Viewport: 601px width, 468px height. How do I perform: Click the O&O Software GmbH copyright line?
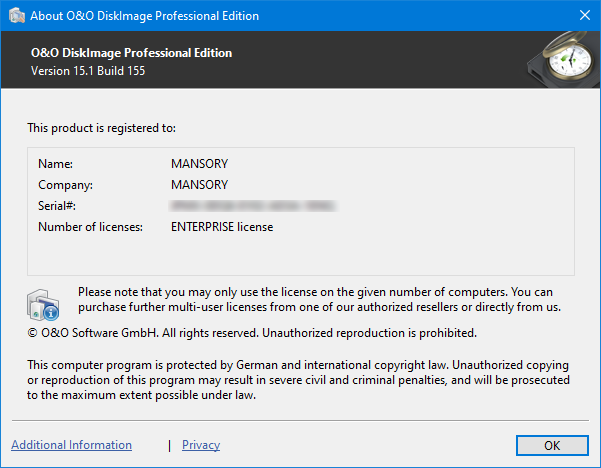pos(252,332)
